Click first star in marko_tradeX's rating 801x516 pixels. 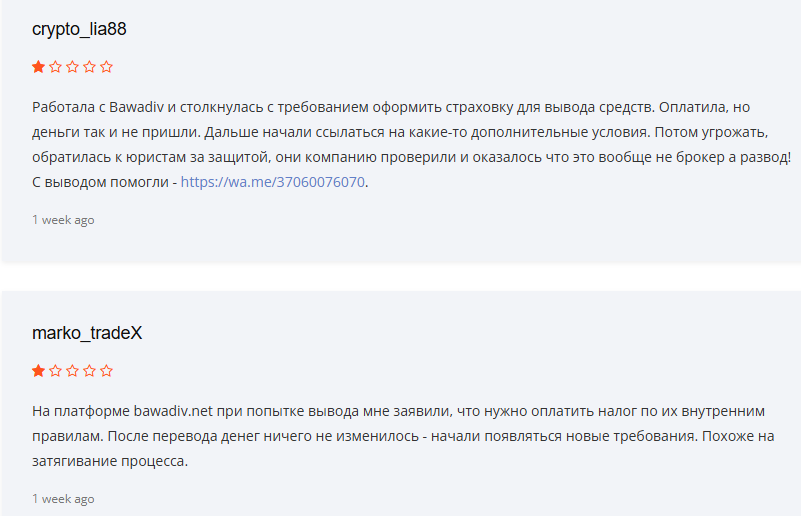pos(38,371)
